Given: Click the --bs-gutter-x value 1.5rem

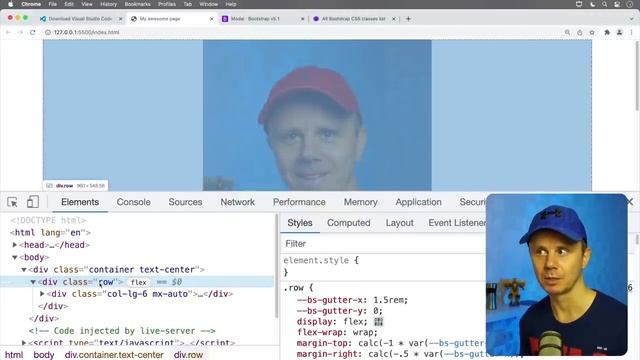Looking at the screenshot, I should click(390, 300).
